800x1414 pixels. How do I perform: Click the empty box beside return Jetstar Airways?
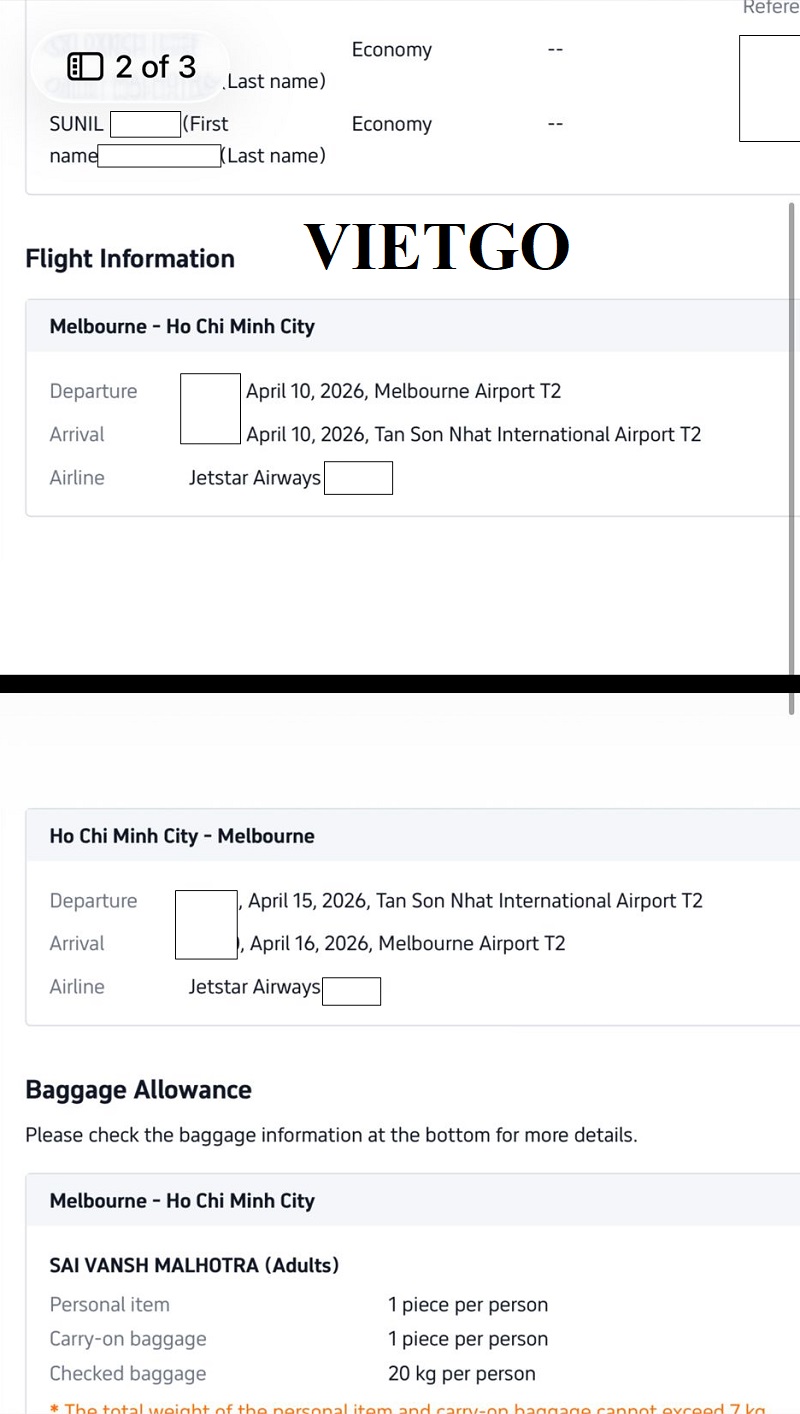tap(351, 991)
